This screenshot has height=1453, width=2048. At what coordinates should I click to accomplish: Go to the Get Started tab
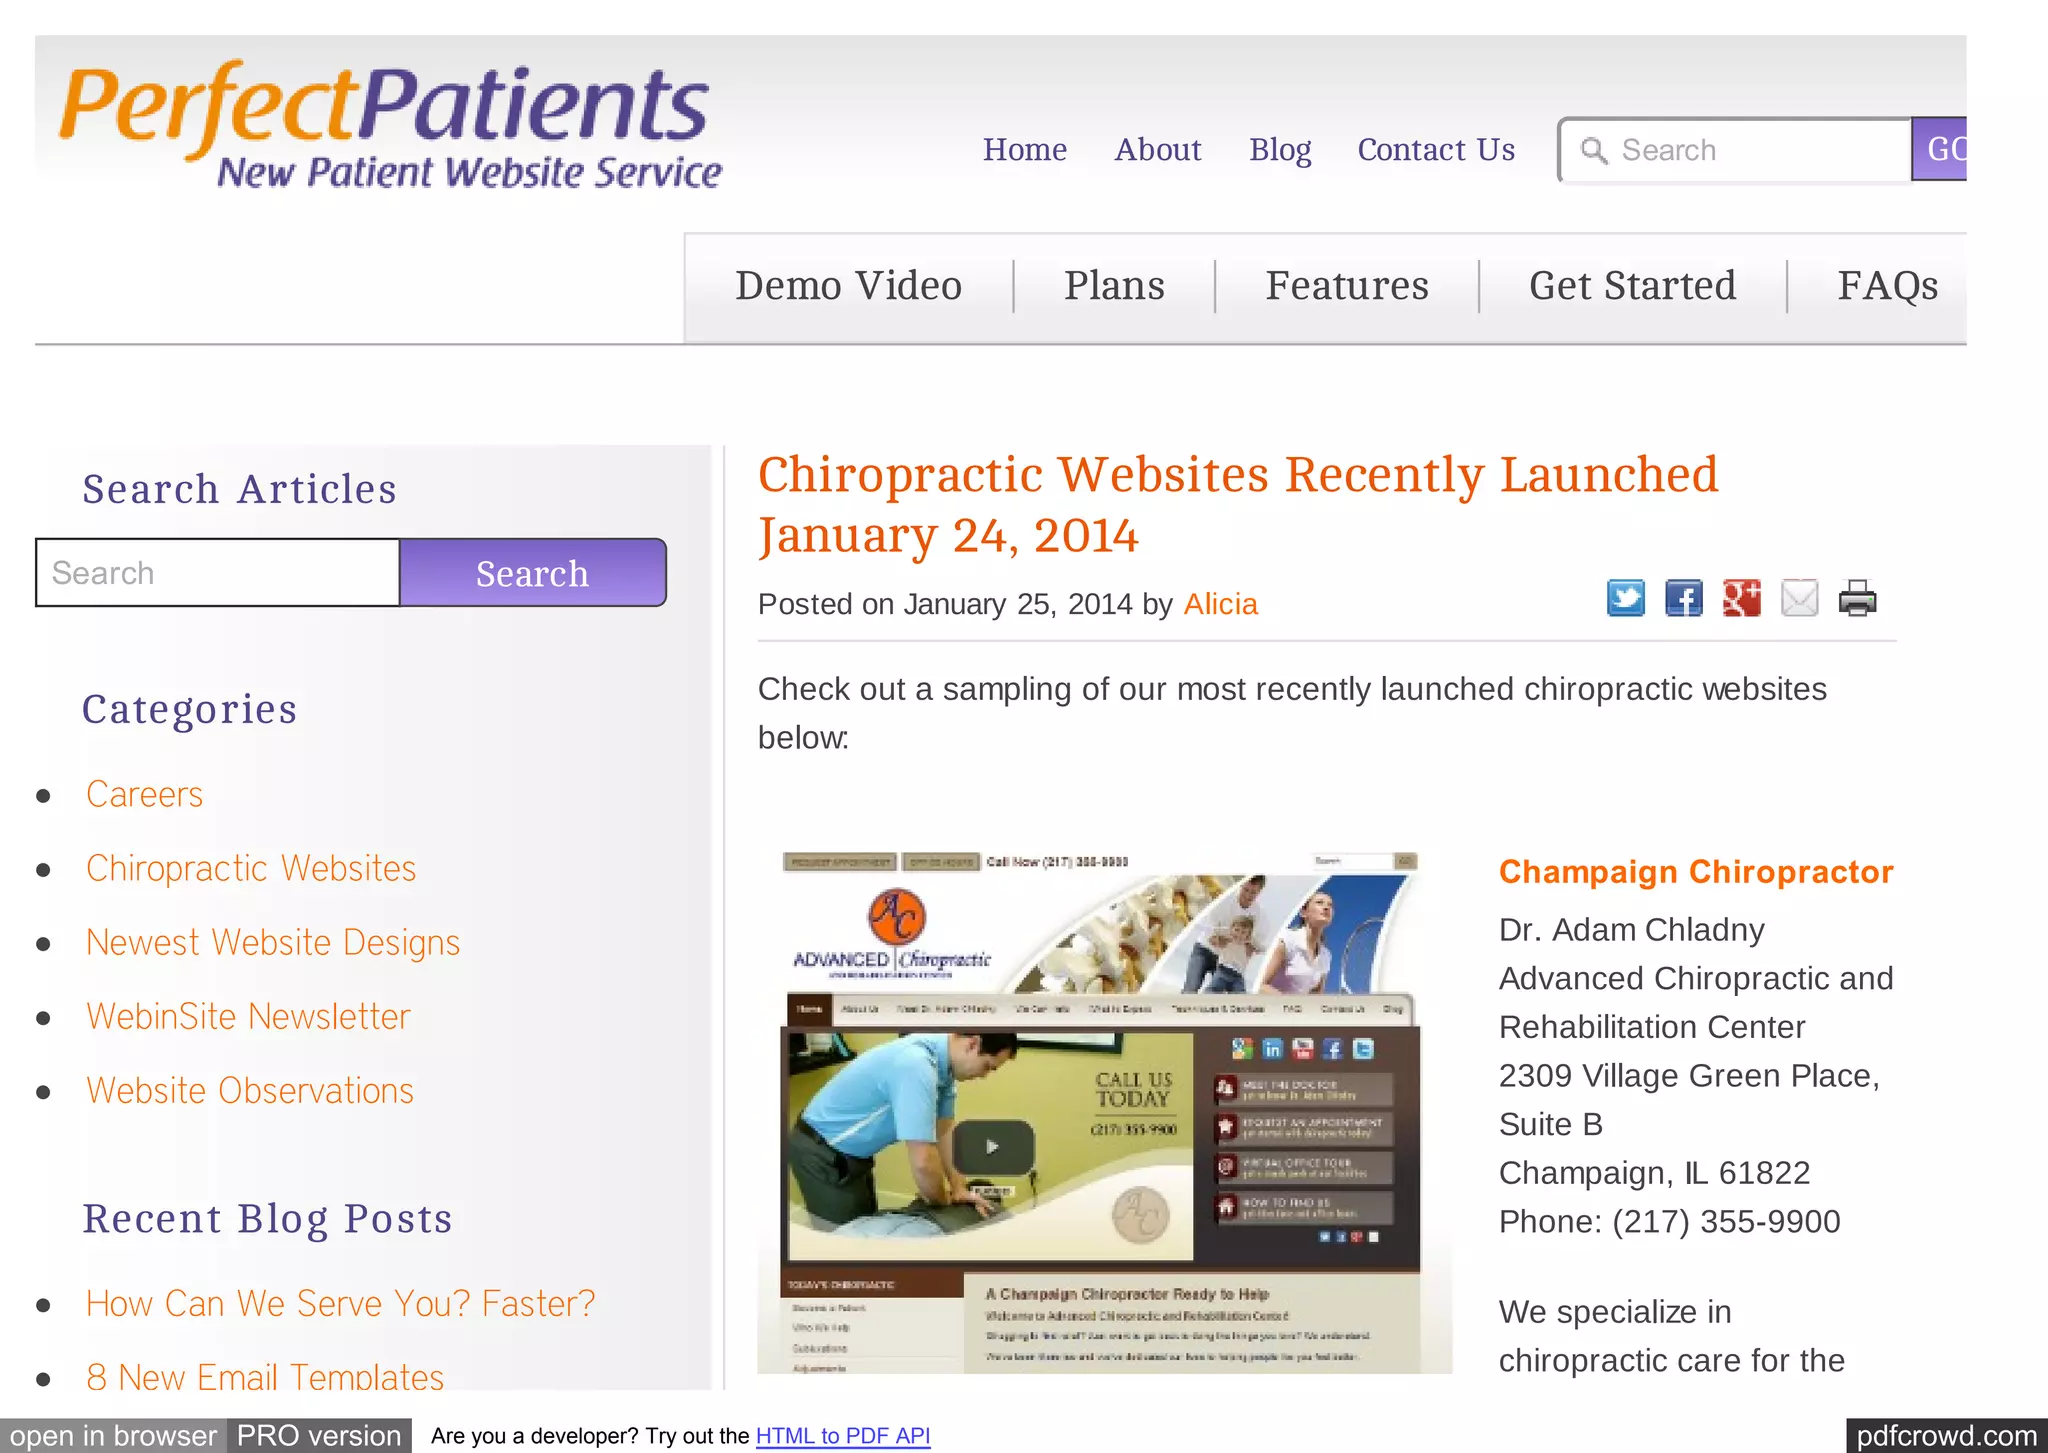1632,286
